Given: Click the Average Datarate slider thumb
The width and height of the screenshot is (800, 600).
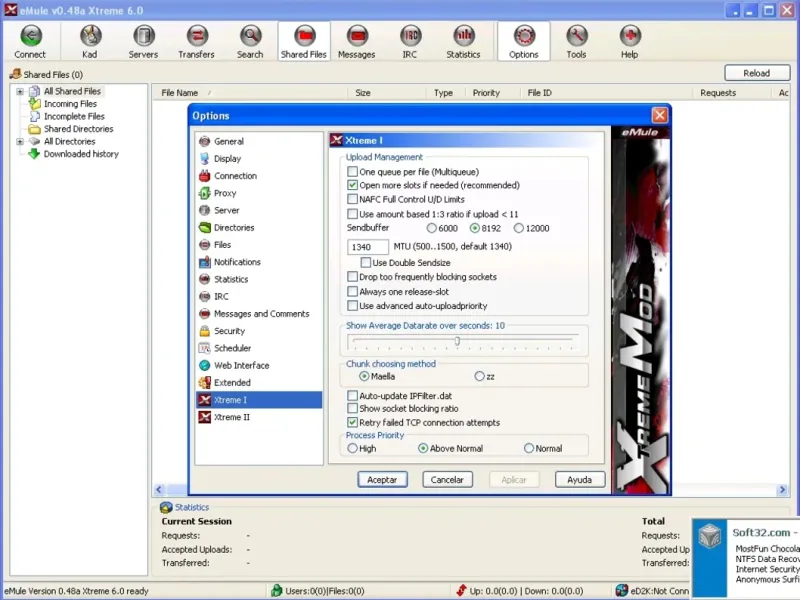Looking at the screenshot, I should (x=457, y=340).
